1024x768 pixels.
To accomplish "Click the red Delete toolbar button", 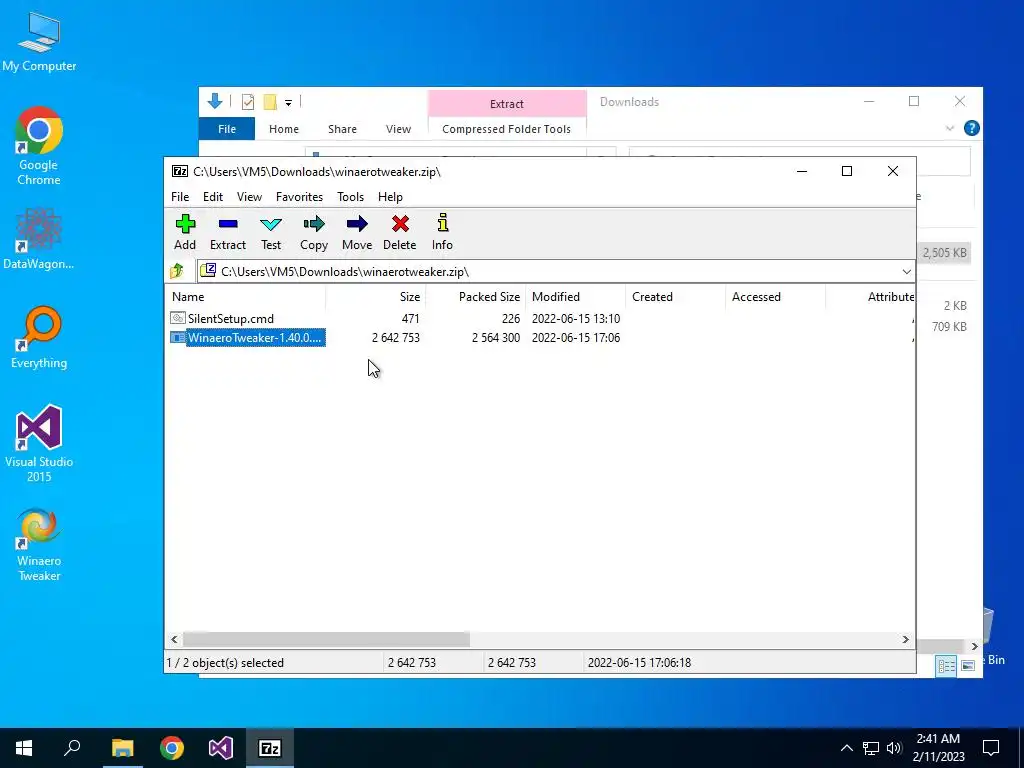I will (x=400, y=232).
